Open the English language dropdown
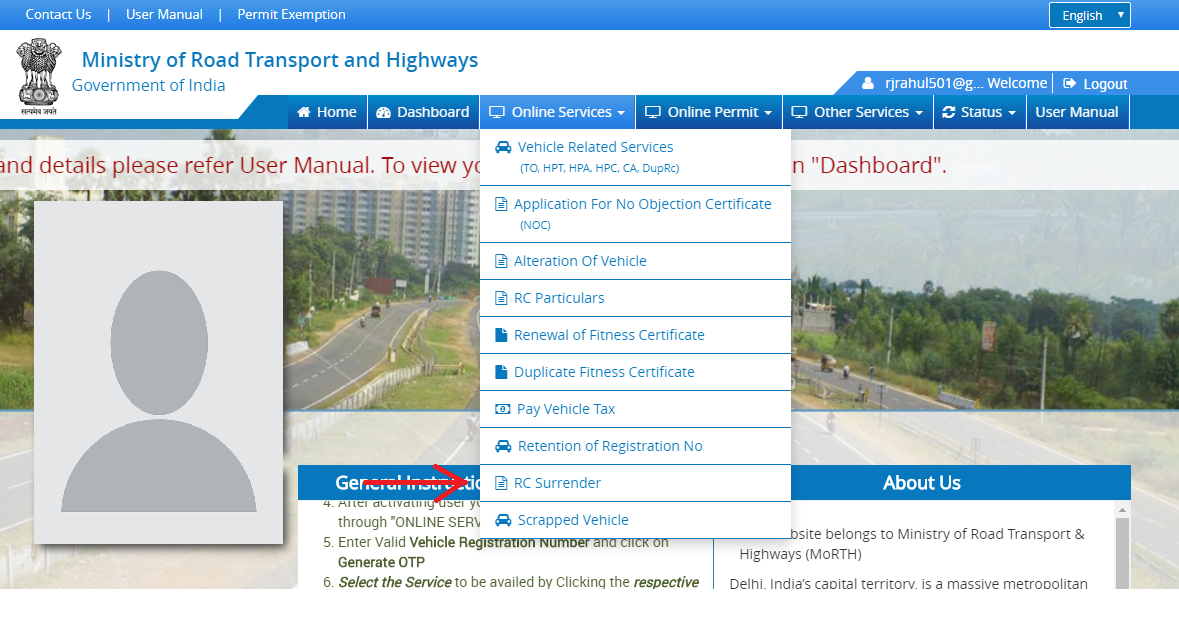The image size is (1179, 640). point(1090,15)
